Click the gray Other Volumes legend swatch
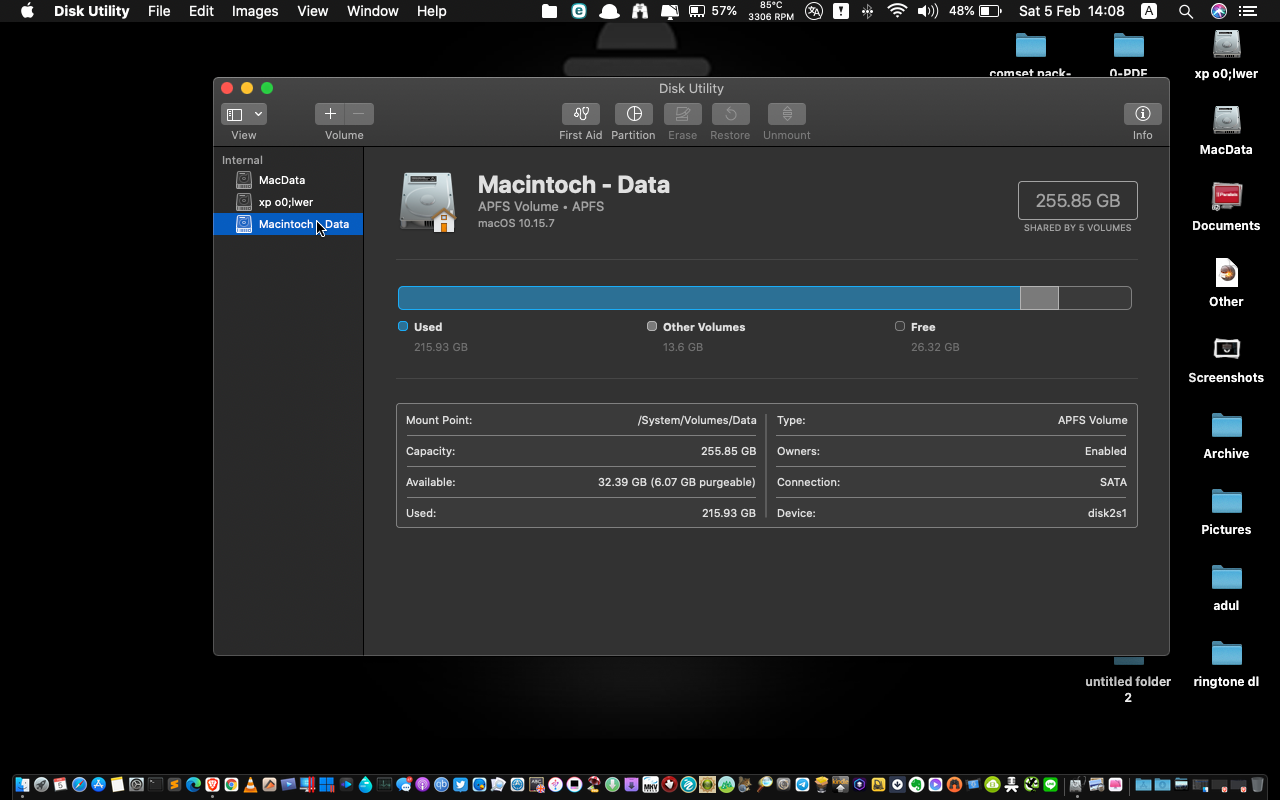 click(652, 326)
